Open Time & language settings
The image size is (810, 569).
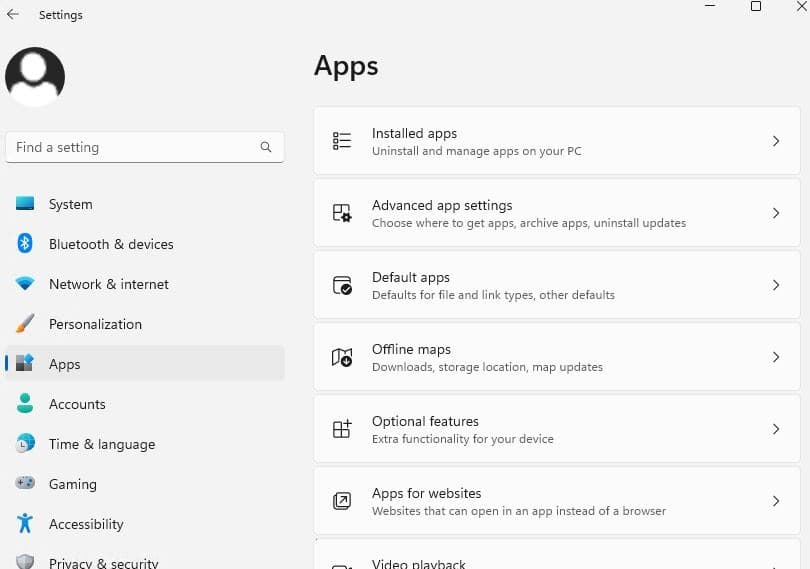click(x=101, y=444)
